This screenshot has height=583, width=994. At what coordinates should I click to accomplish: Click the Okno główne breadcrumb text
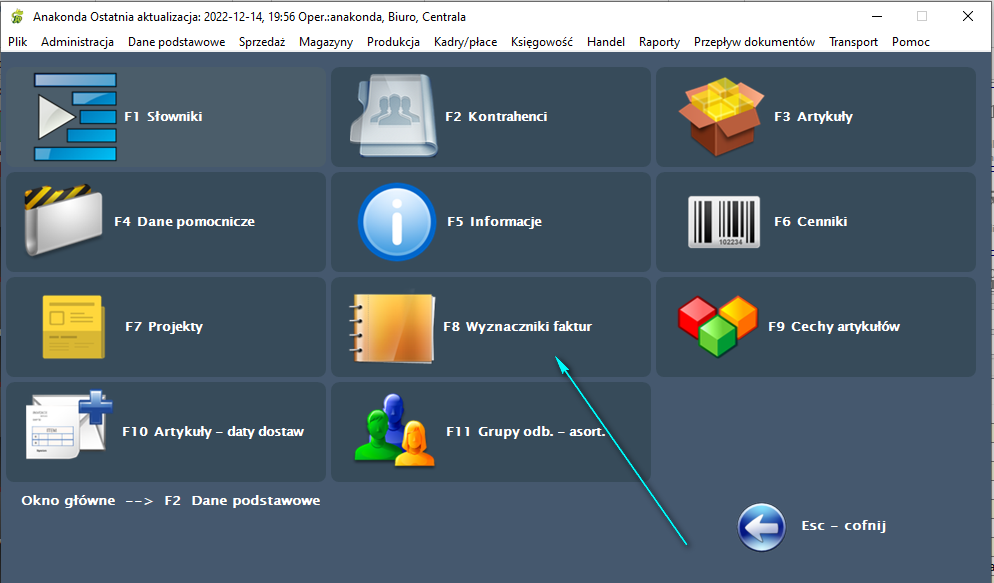point(68,501)
